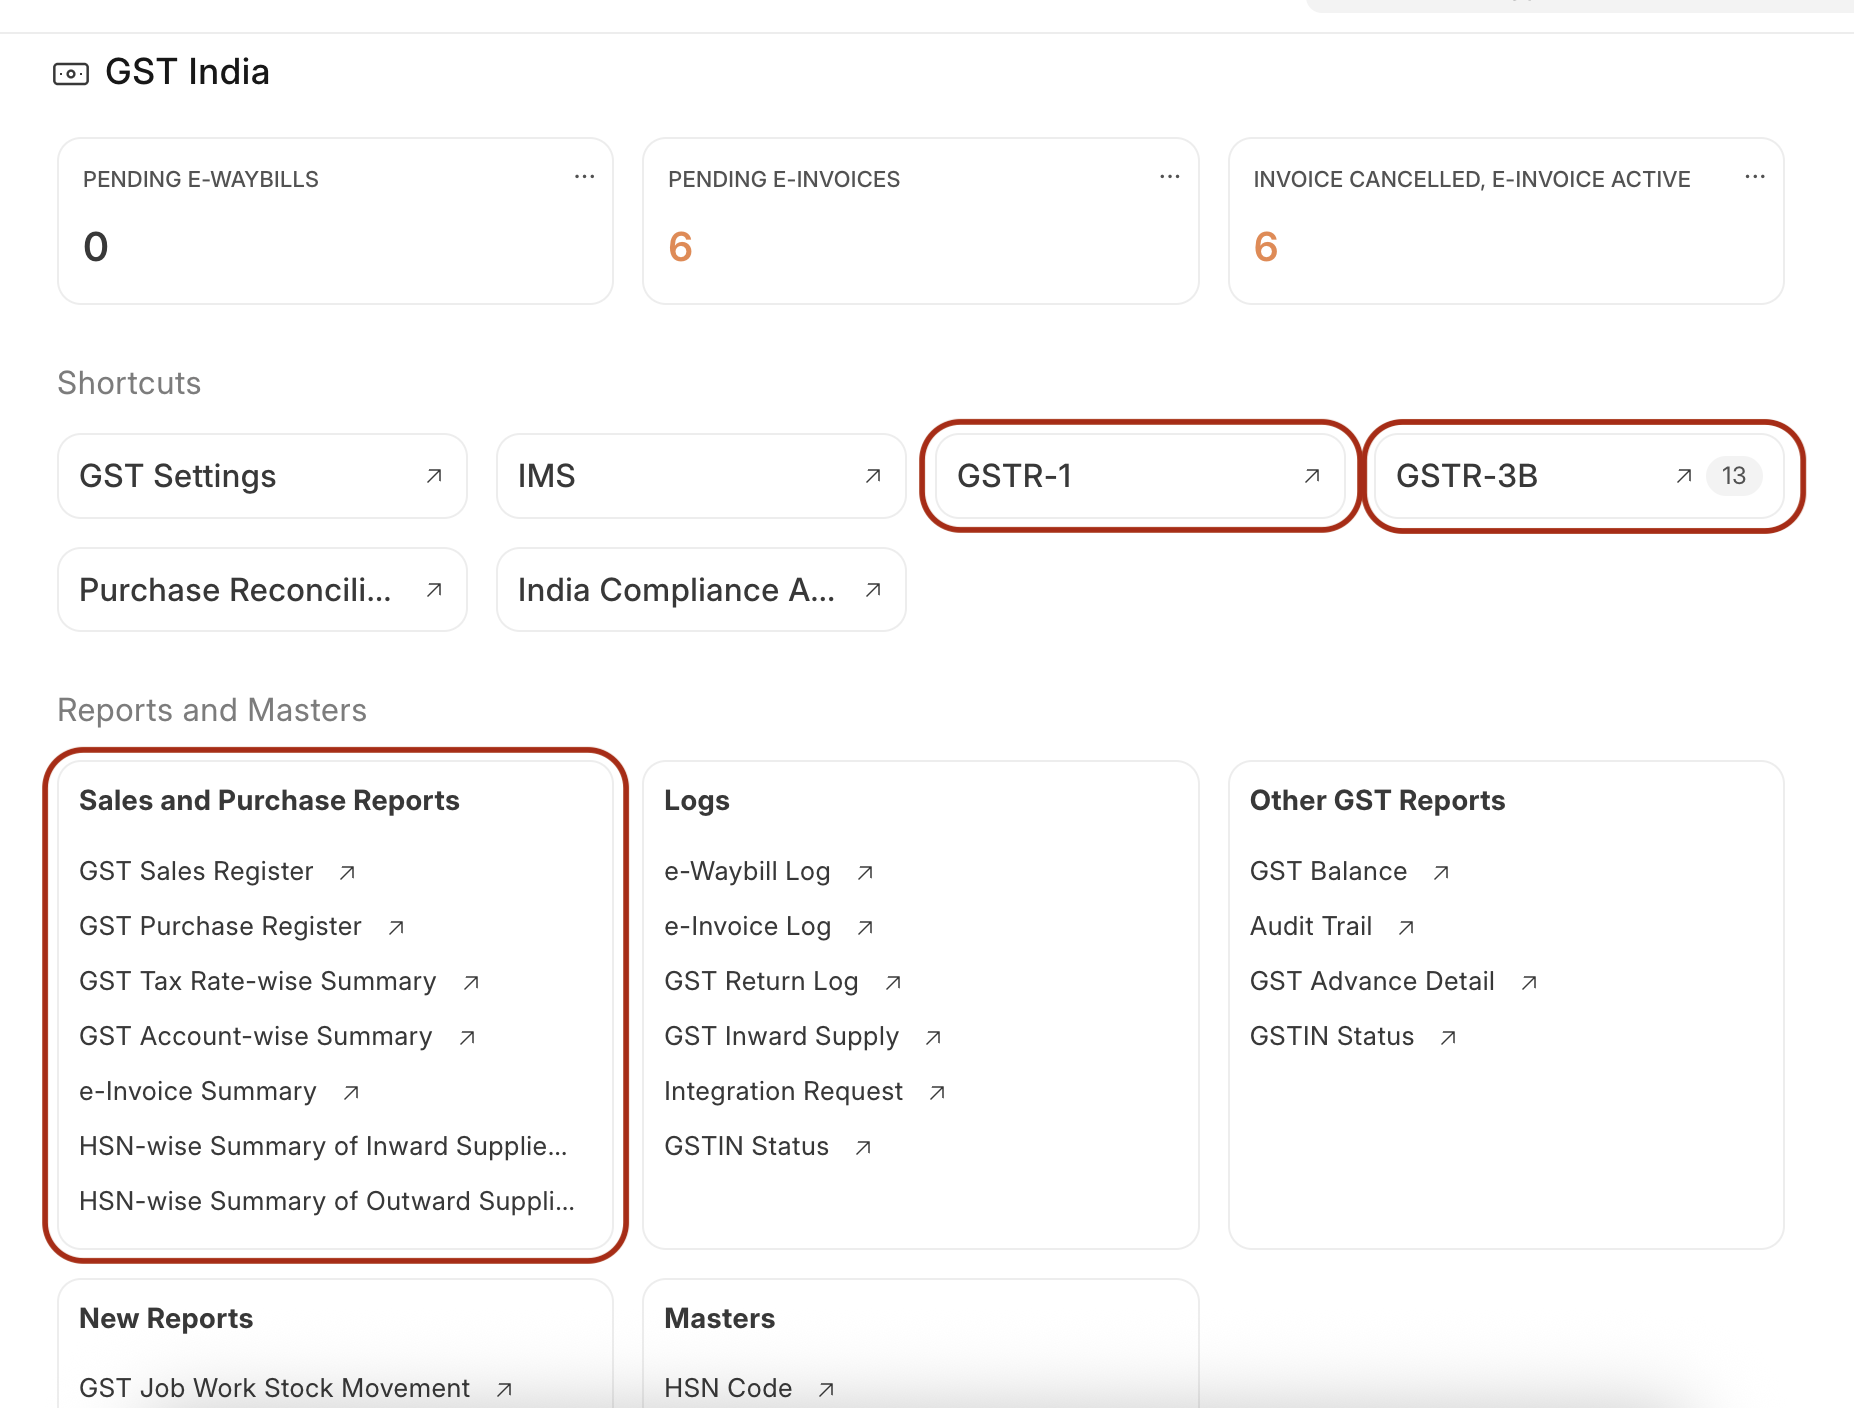Click the arrow icon next to HSN Code
The width and height of the screenshot is (1854, 1408).
tap(826, 1389)
